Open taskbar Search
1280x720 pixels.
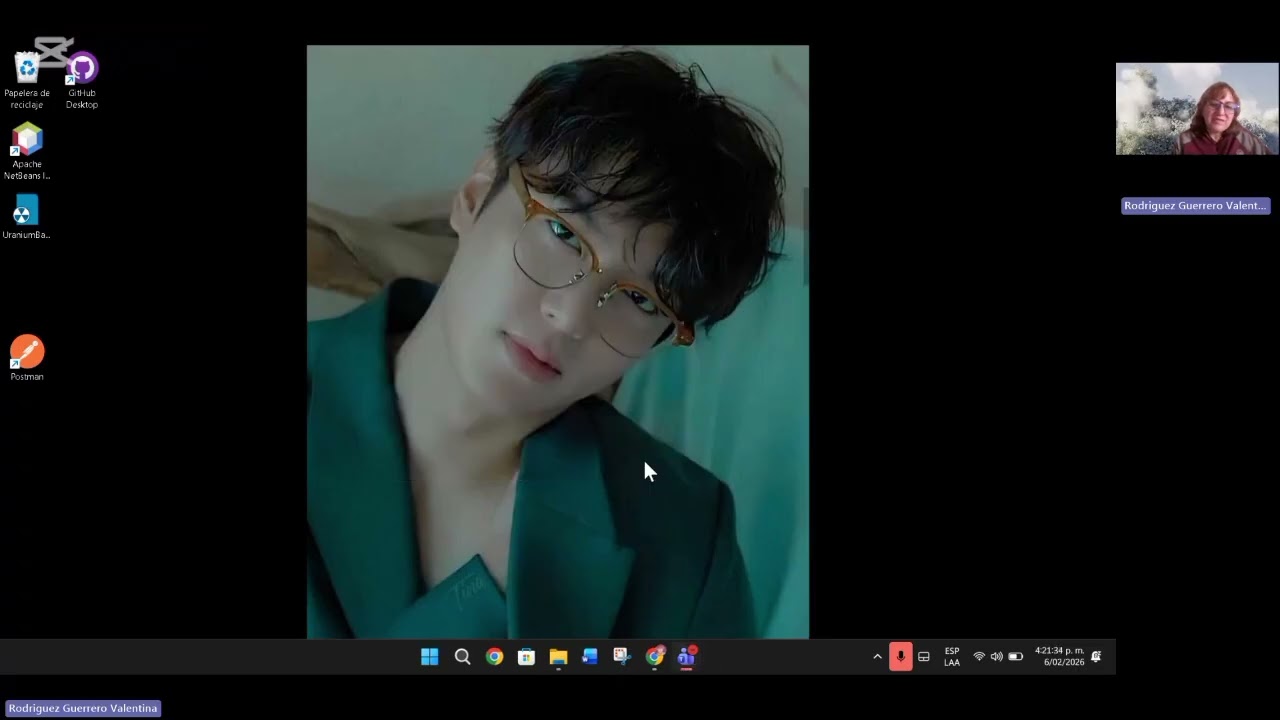(462, 657)
